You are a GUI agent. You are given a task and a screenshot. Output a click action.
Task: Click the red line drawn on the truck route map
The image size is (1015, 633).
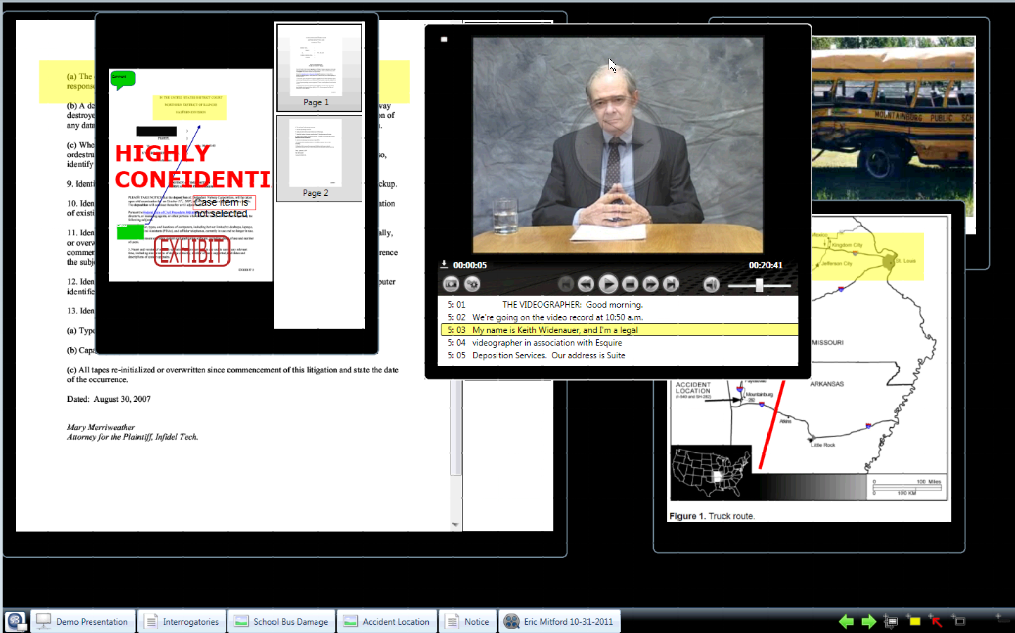772,425
